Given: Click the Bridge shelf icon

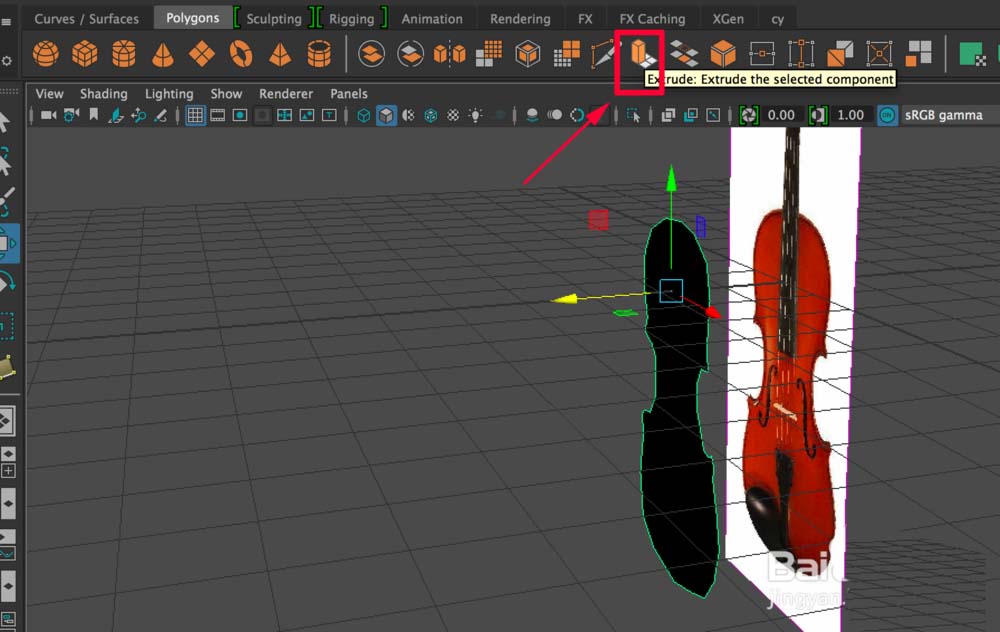Looking at the screenshot, I should tap(684, 54).
